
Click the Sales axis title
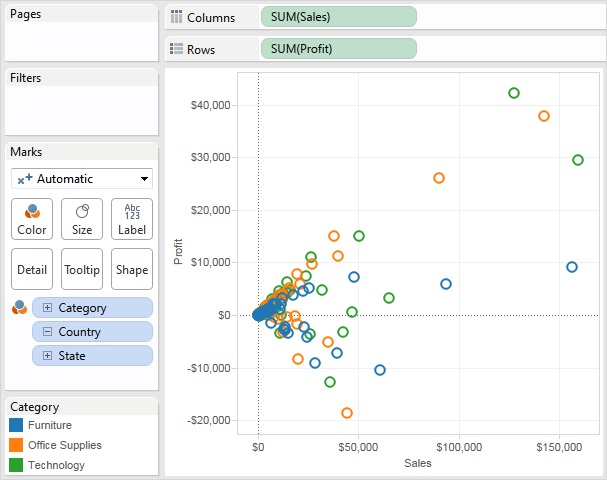coord(417,464)
